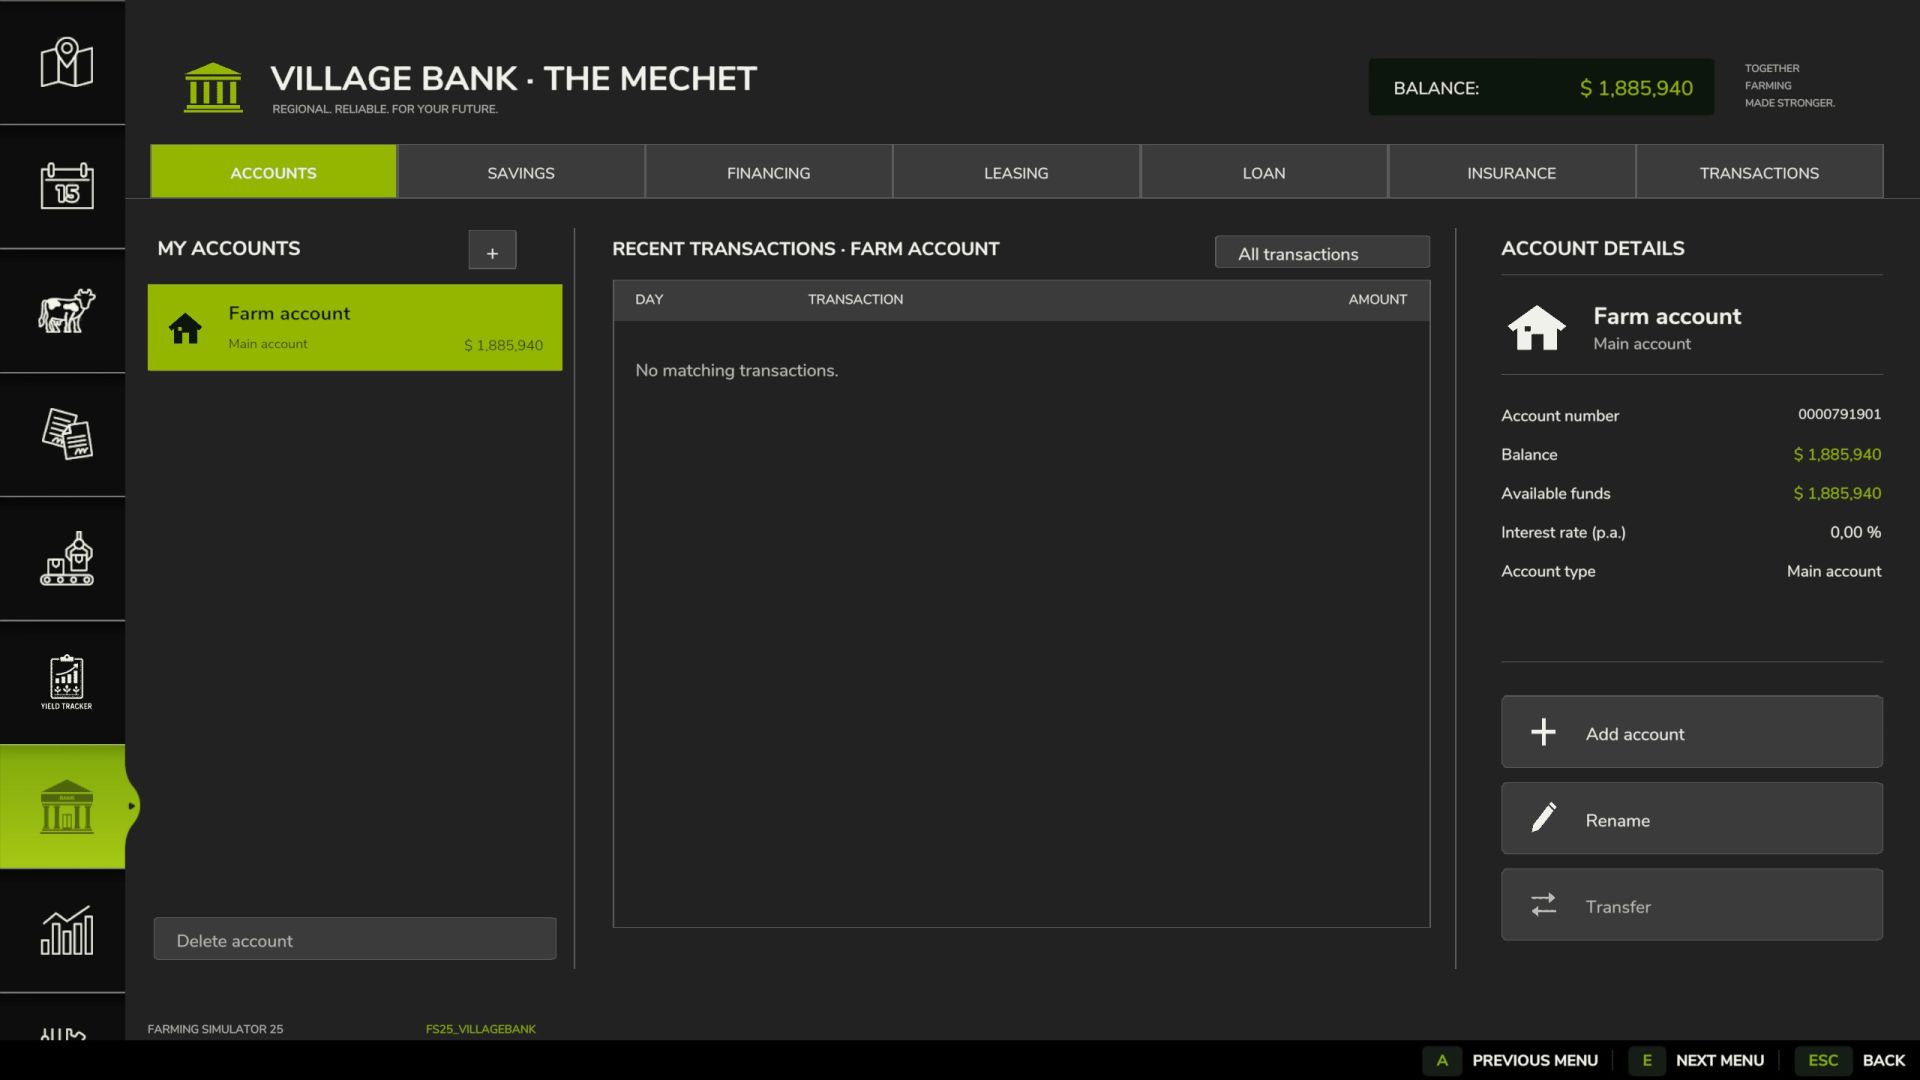Open the Leasing tab

(x=1016, y=172)
